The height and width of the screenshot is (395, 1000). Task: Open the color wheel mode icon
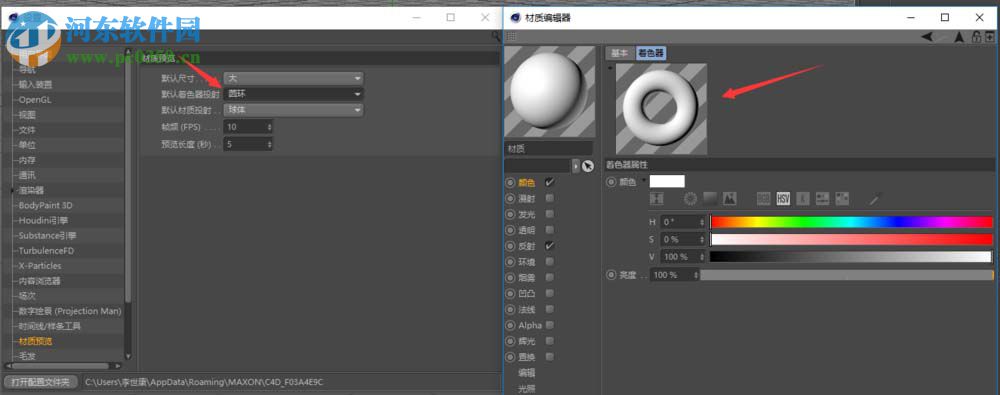click(x=690, y=198)
